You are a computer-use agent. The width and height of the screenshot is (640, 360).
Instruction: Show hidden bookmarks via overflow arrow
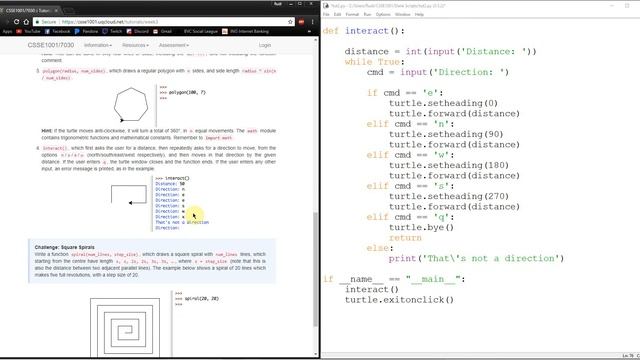[x=309, y=31]
